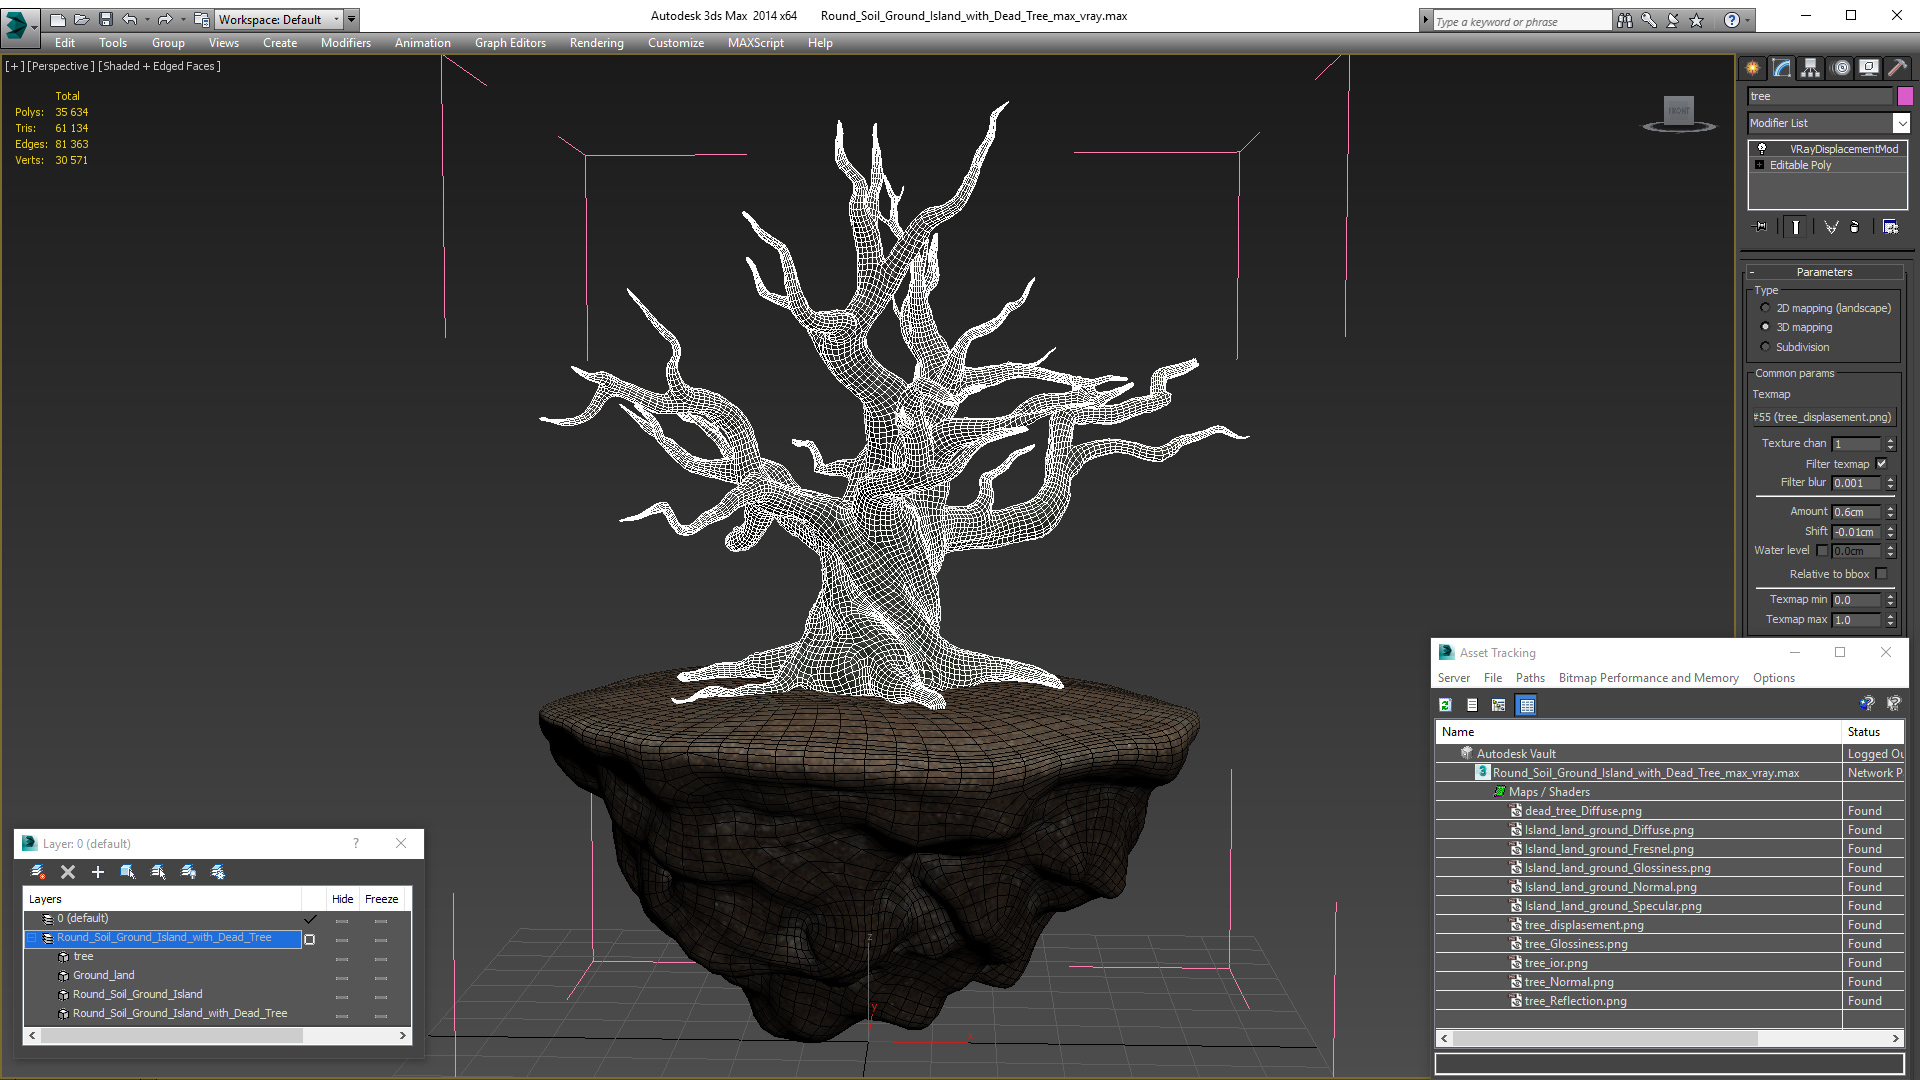Open the Modifier List dropdown

click(1901, 123)
